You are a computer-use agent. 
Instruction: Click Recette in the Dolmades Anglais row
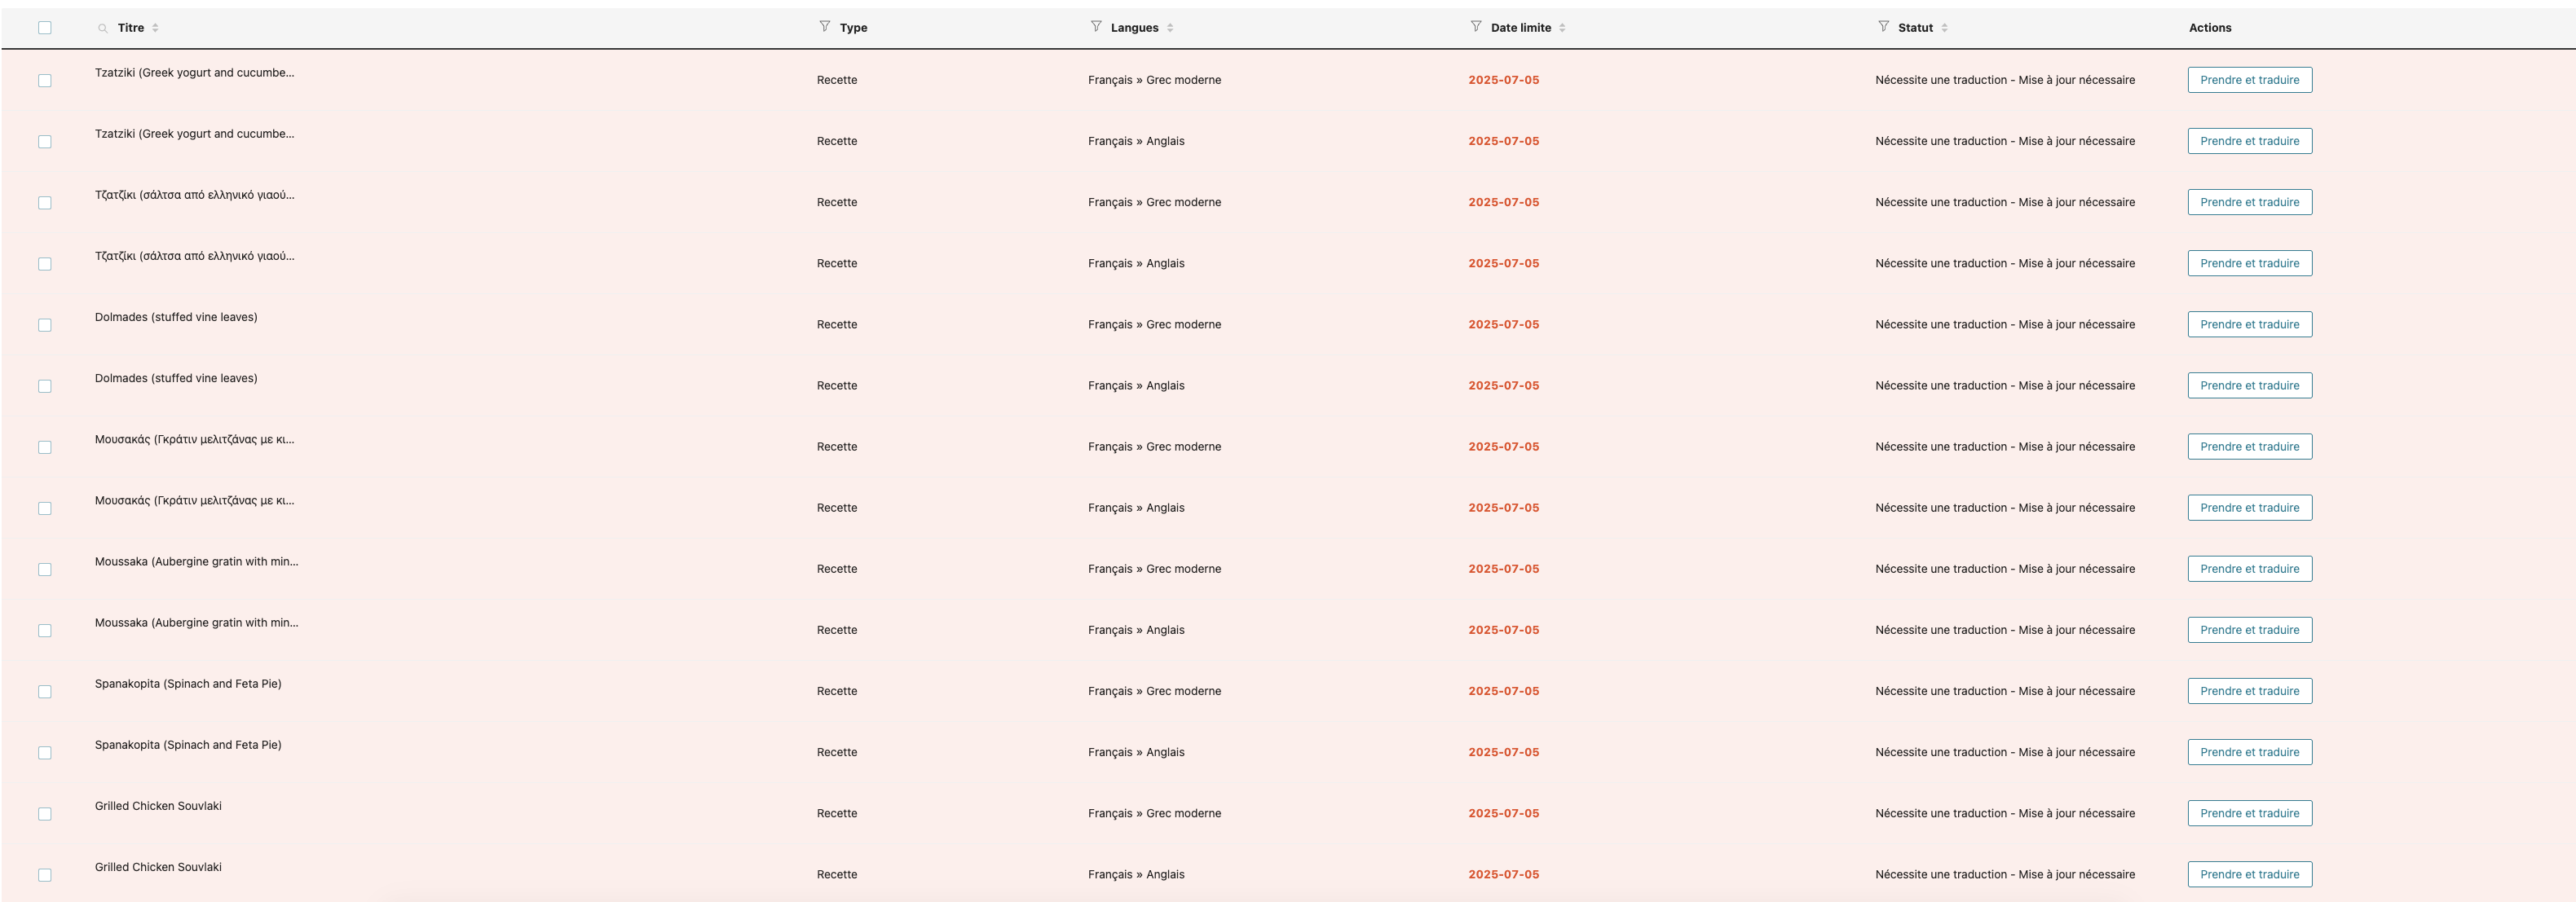[836, 386]
